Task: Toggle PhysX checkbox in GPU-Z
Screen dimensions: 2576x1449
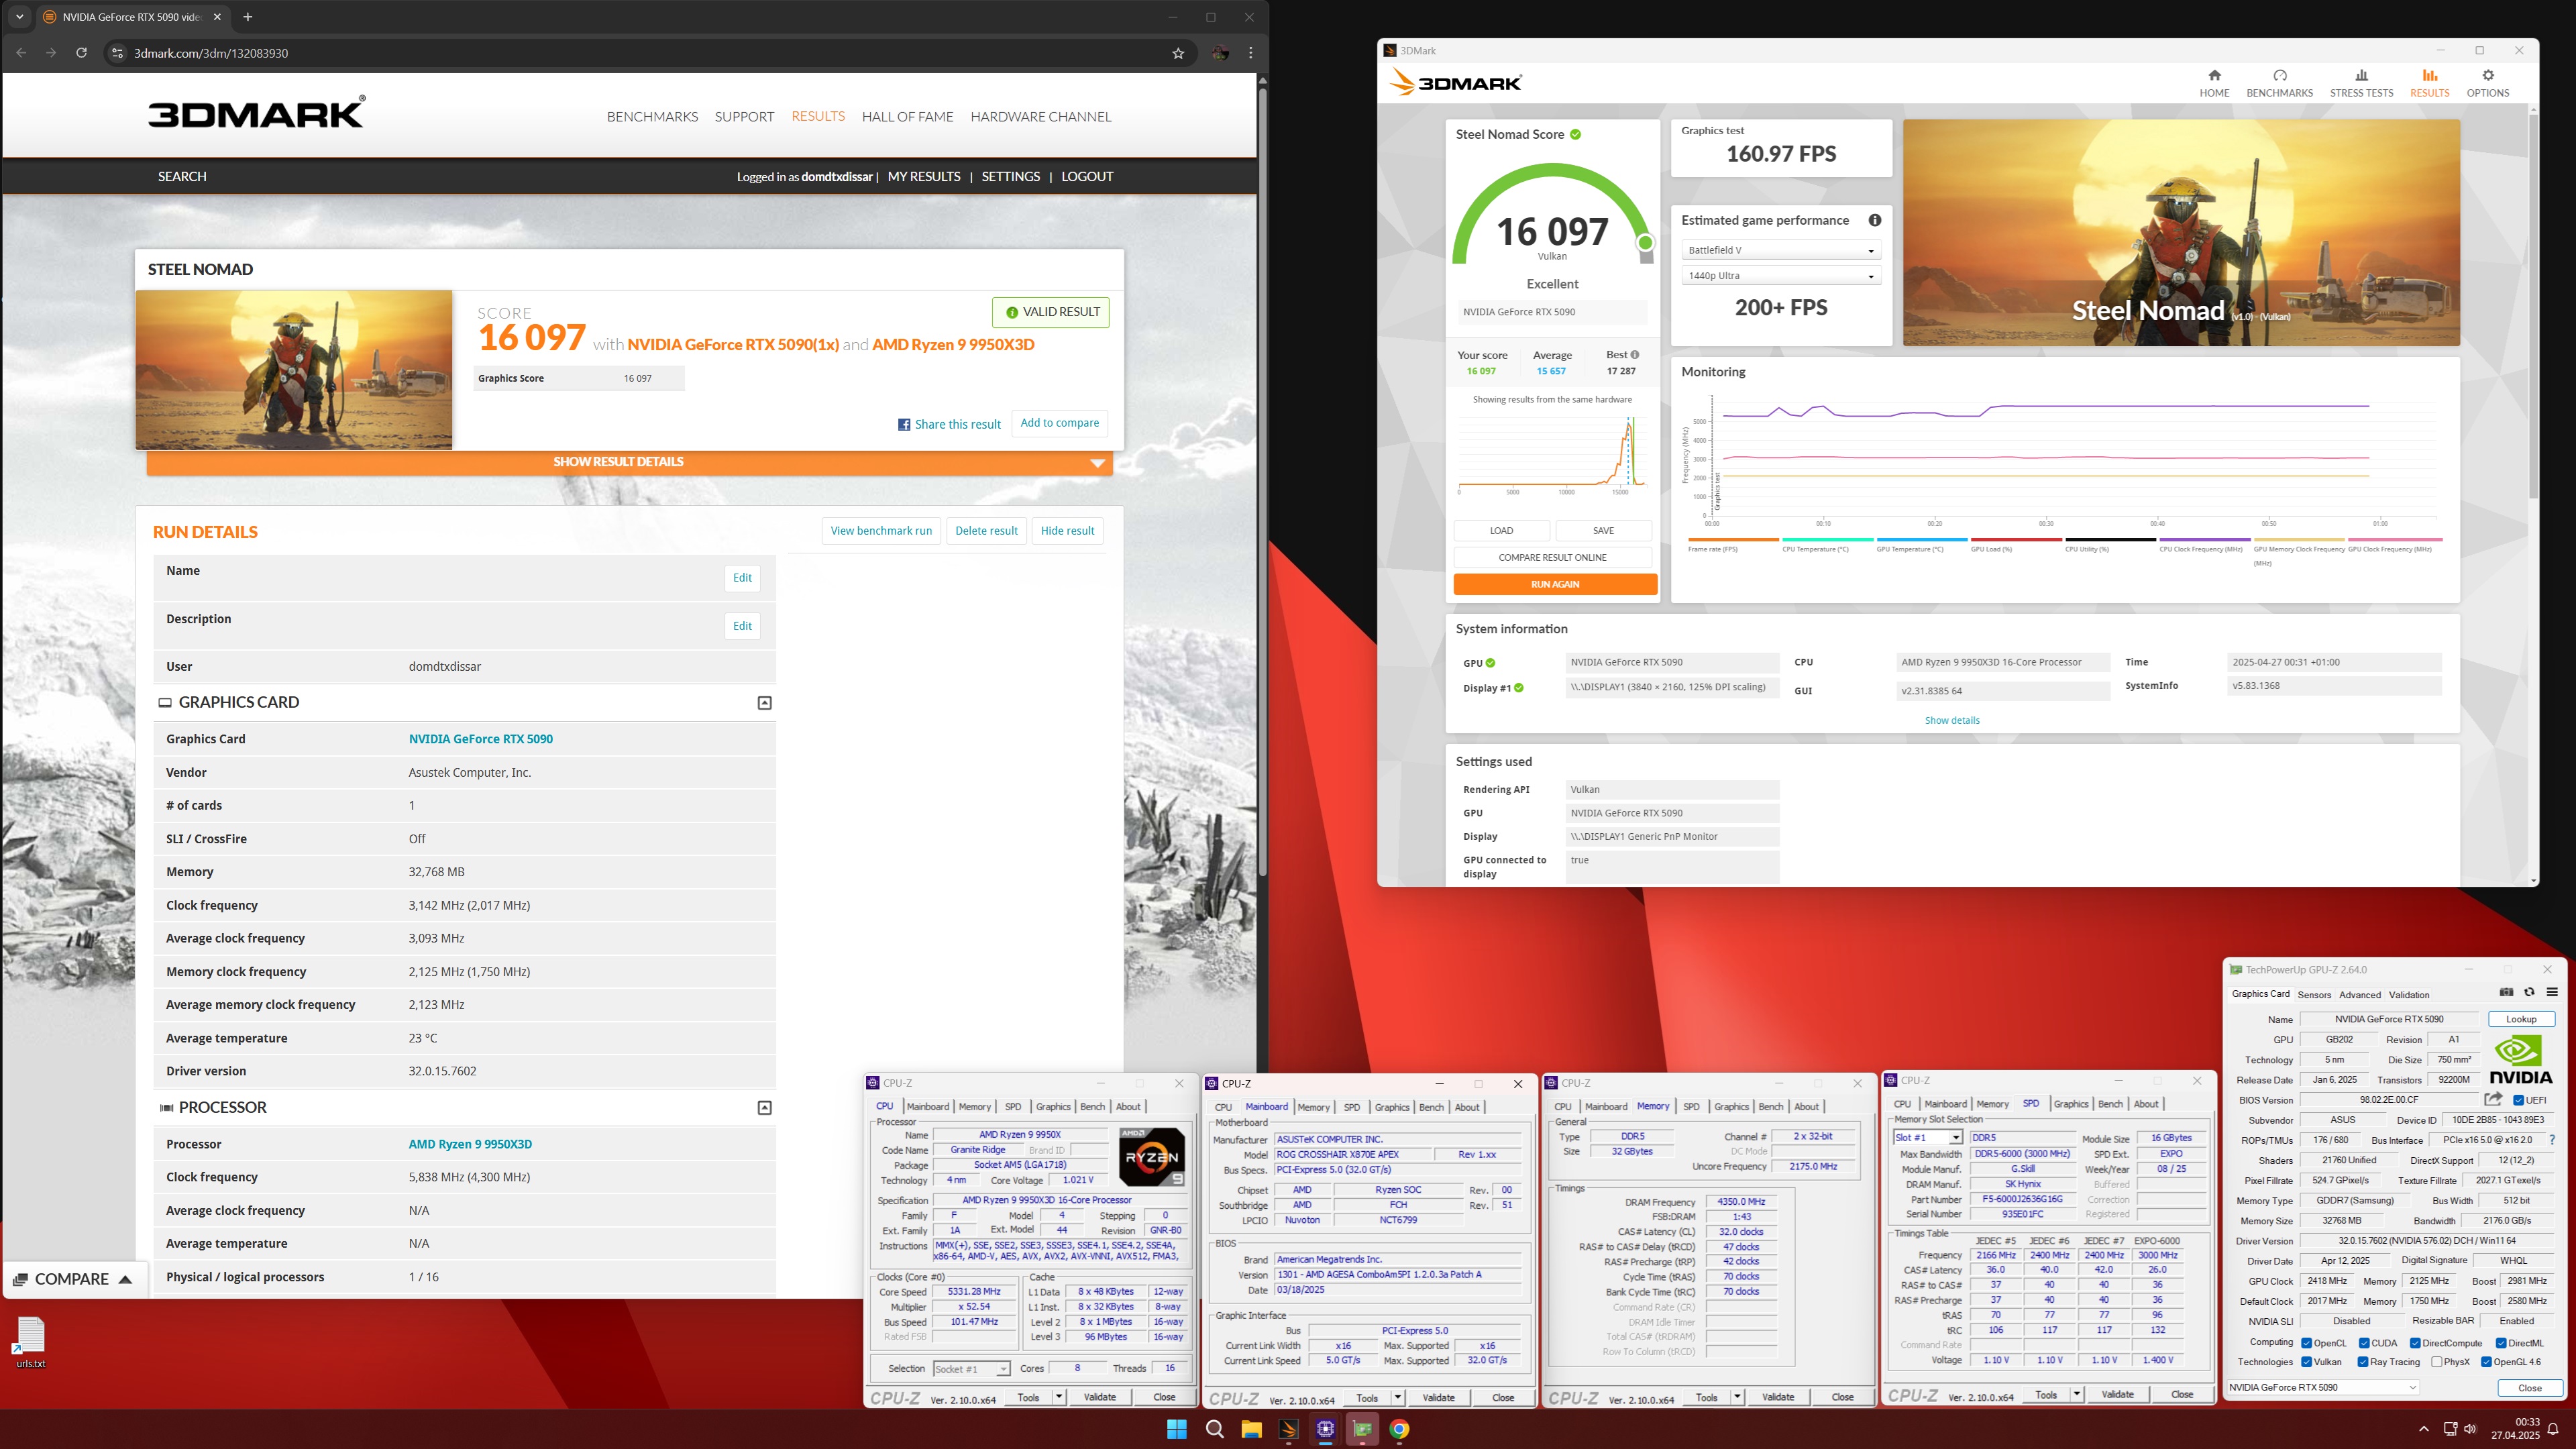Action: pos(2436,1362)
